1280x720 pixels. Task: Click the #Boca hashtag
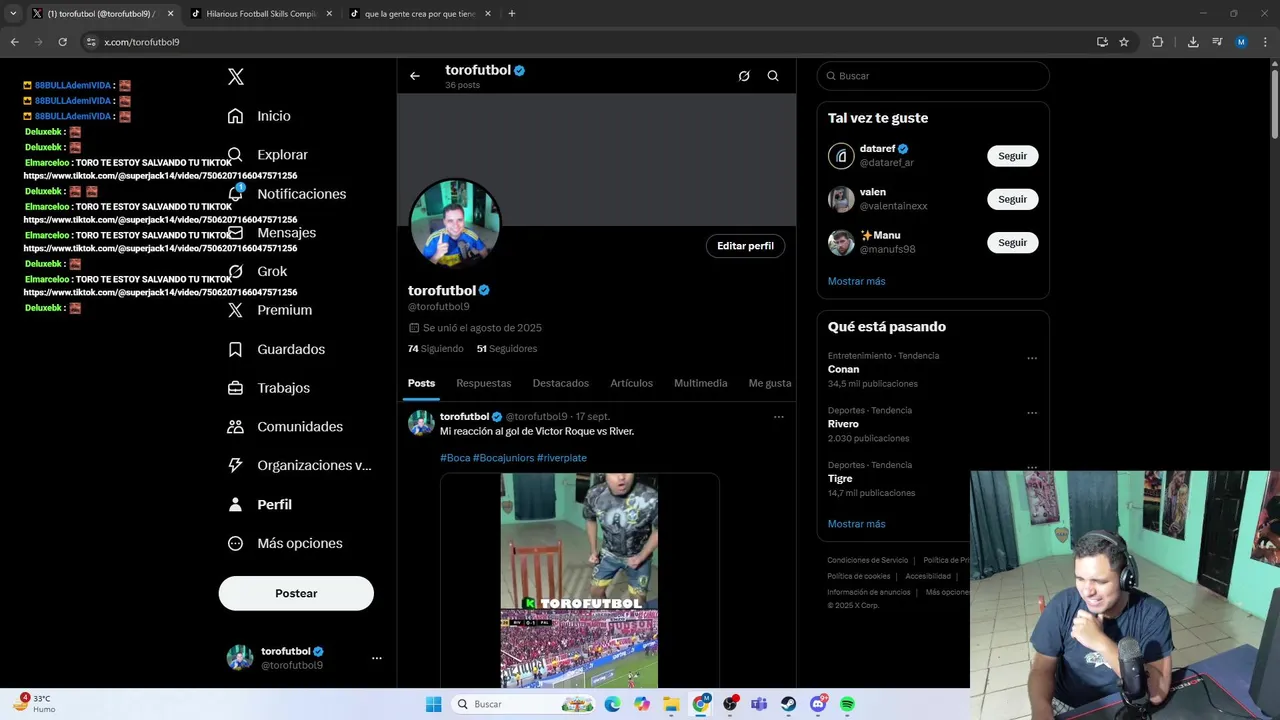click(x=455, y=458)
